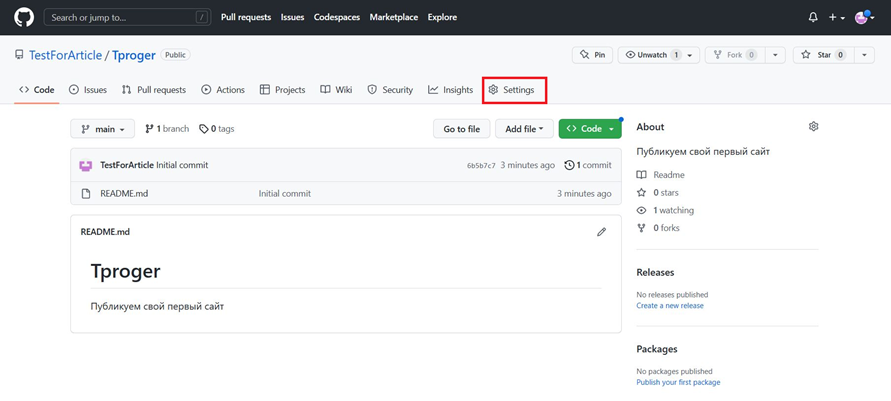Screen dimensions: 891x401
Task: Open Explore in the top navigation
Action: click(442, 18)
